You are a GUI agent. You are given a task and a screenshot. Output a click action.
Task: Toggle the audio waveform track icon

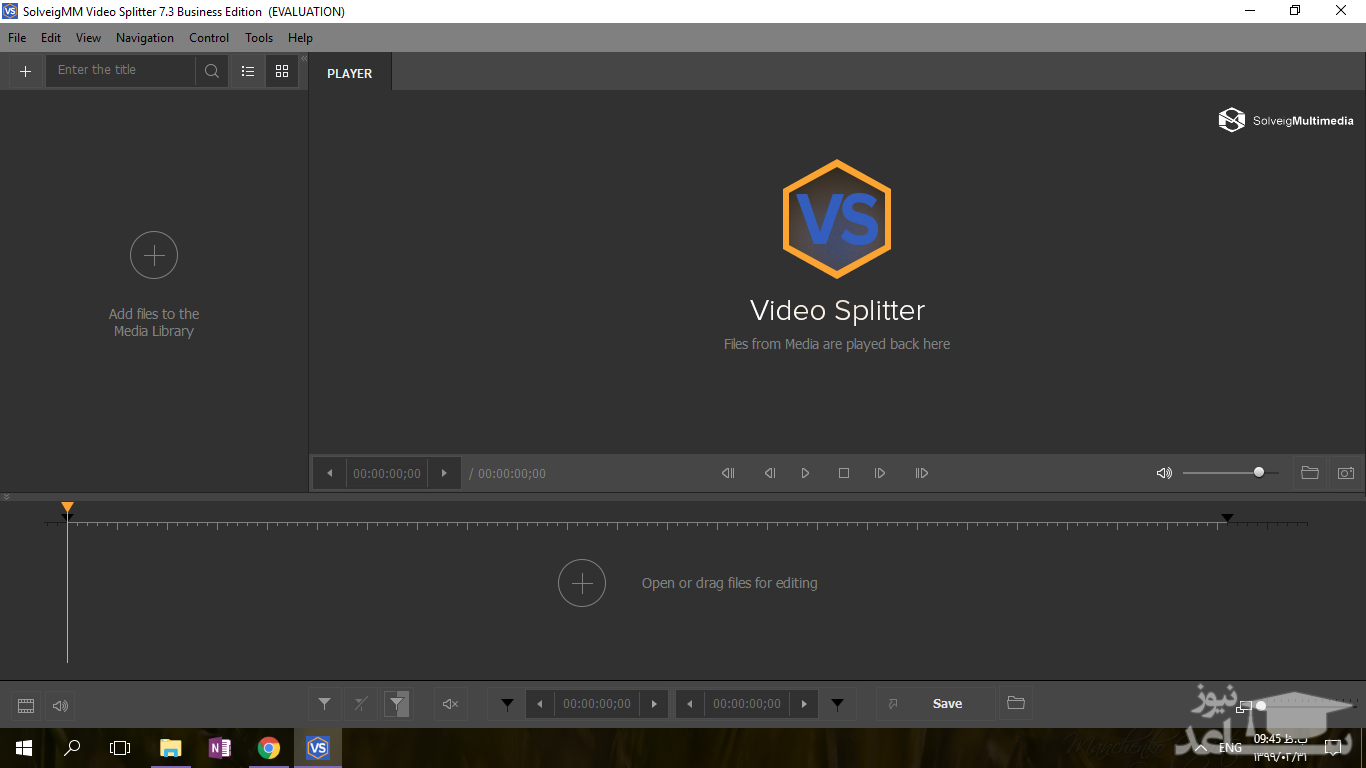61,706
